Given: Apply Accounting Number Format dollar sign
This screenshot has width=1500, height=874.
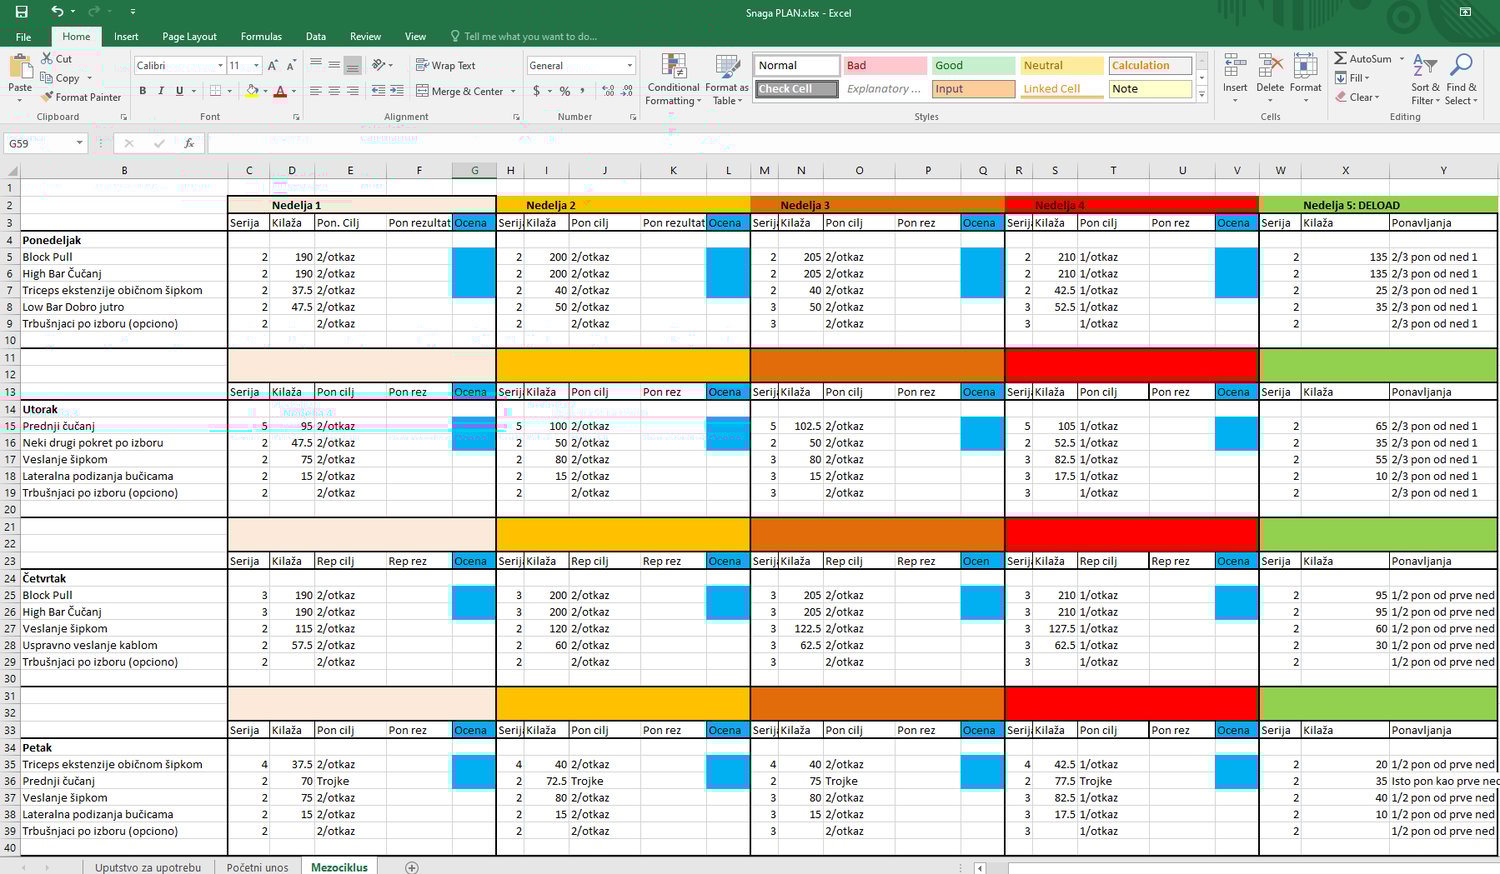Looking at the screenshot, I should coord(537,91).
